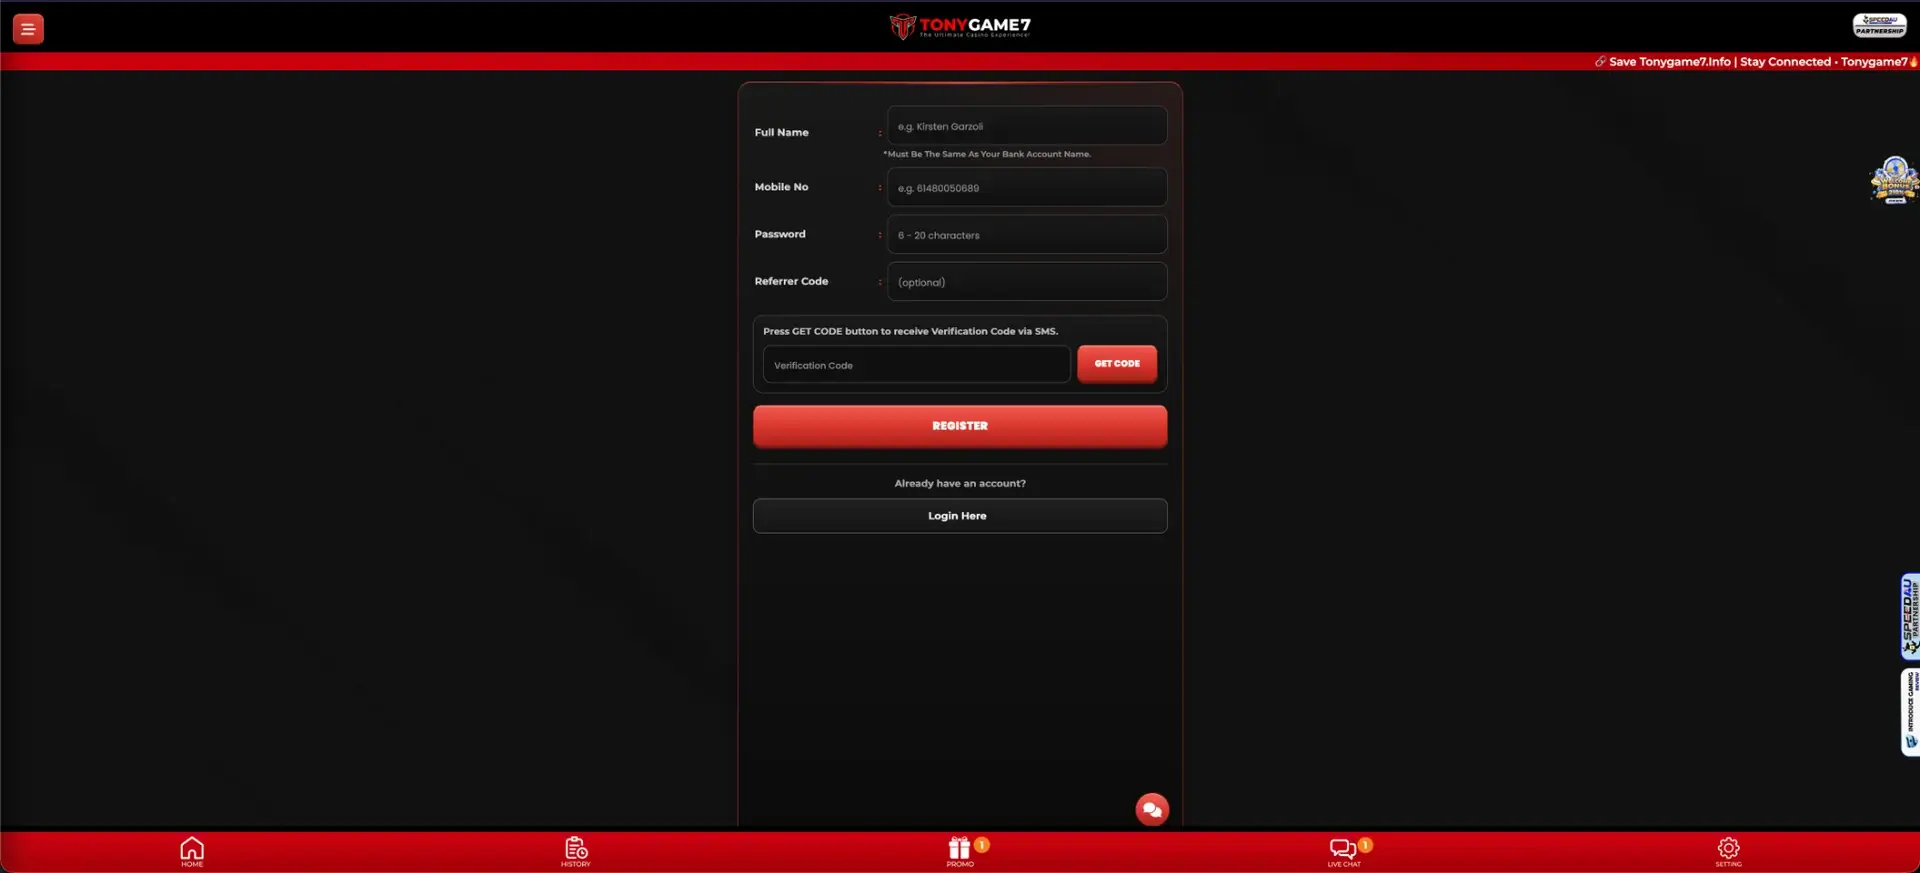Image resolution: width=1920 pixels, height=873 pixels.
Task: Open Setting gear in bottom navigation
Action: tap(1728, 852)
